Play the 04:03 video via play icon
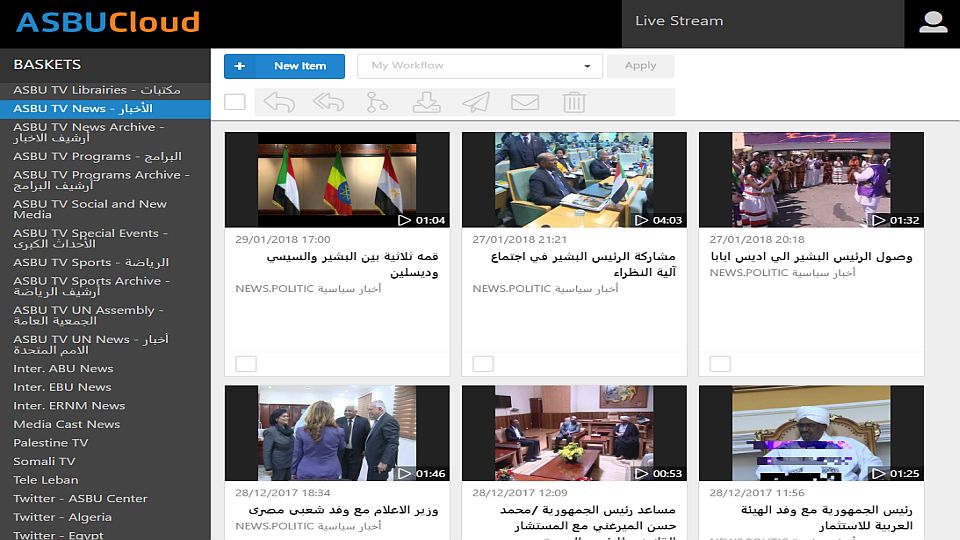This screenshot has height=540, width=960. [641, 220]
